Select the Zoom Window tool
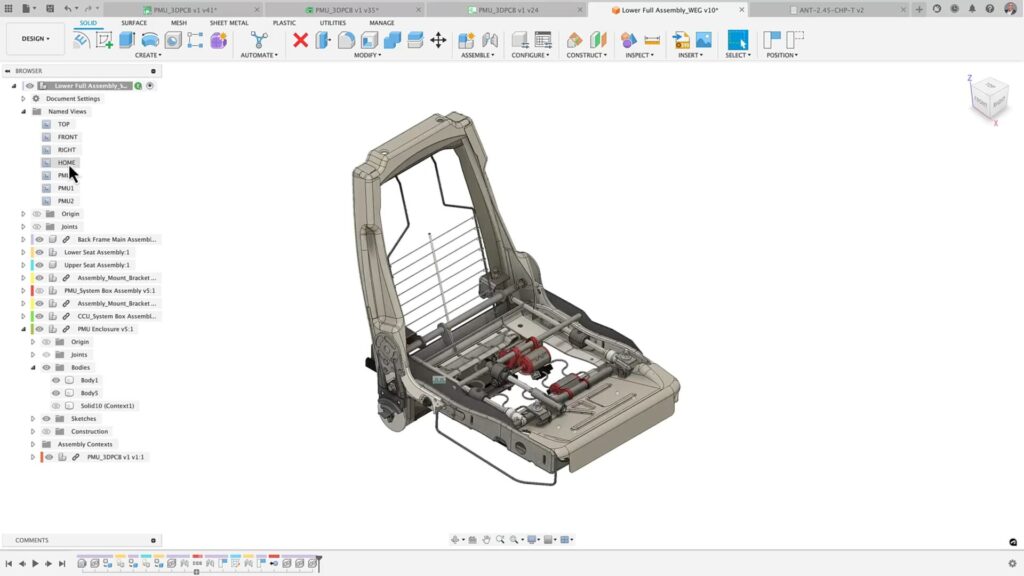 point(502,538)
